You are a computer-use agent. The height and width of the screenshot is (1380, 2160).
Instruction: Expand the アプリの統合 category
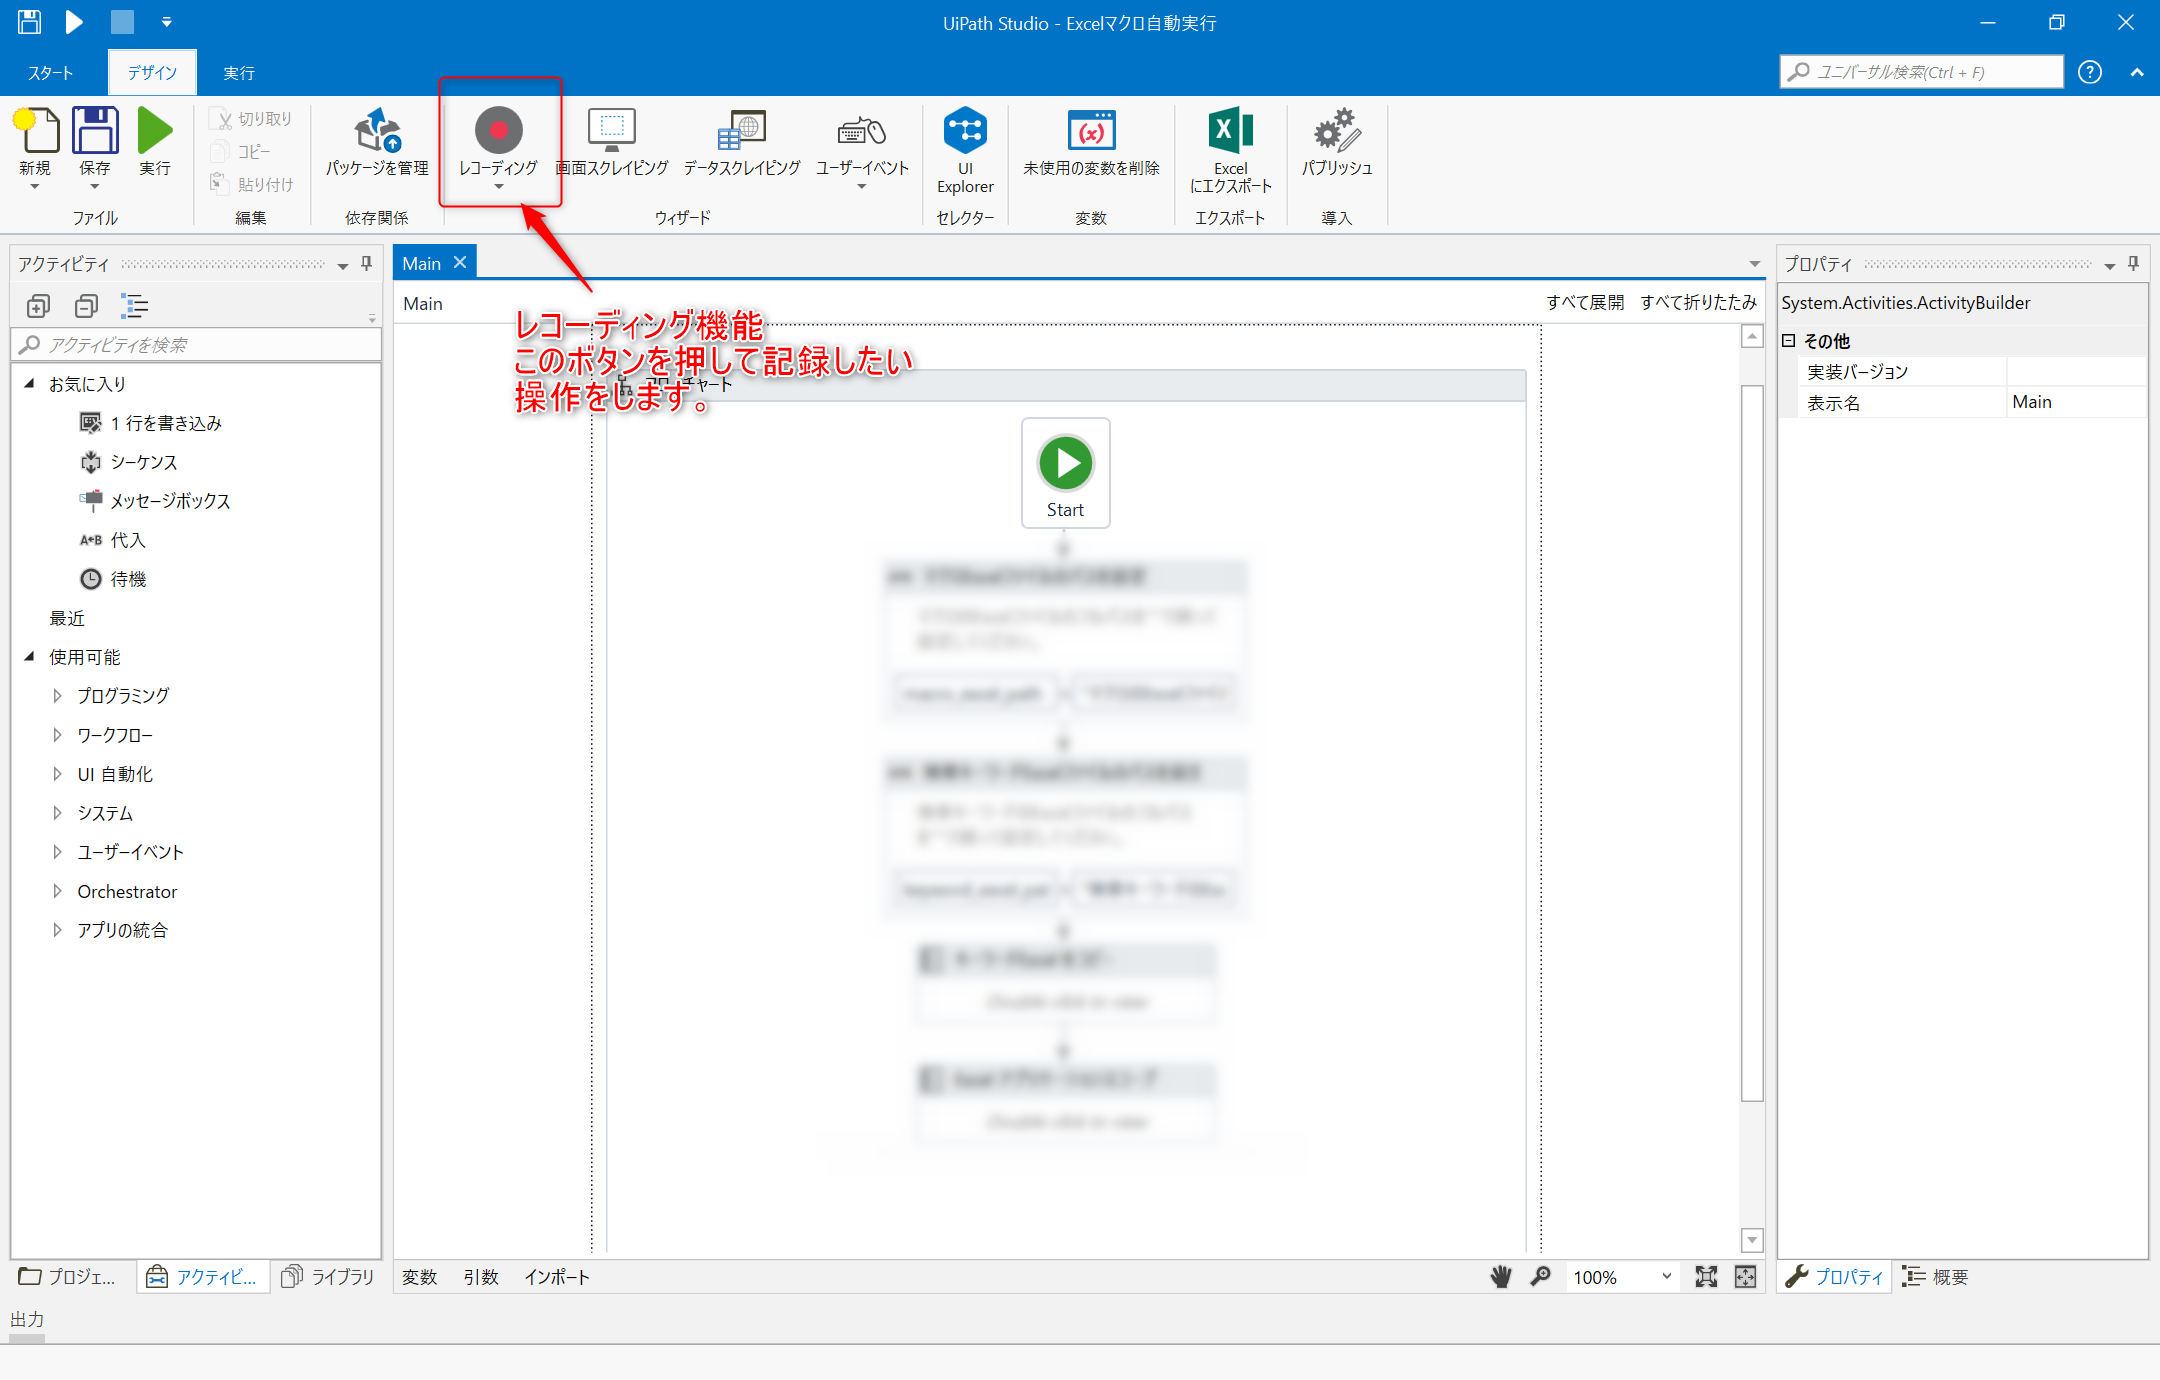(x=57, y=930)
